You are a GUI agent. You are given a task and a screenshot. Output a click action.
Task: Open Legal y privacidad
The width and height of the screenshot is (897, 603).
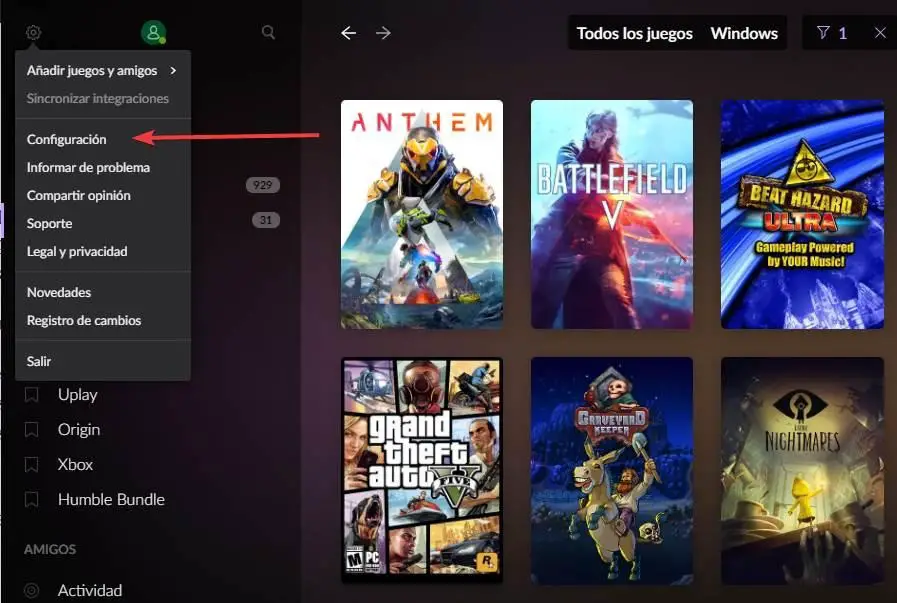103,252
